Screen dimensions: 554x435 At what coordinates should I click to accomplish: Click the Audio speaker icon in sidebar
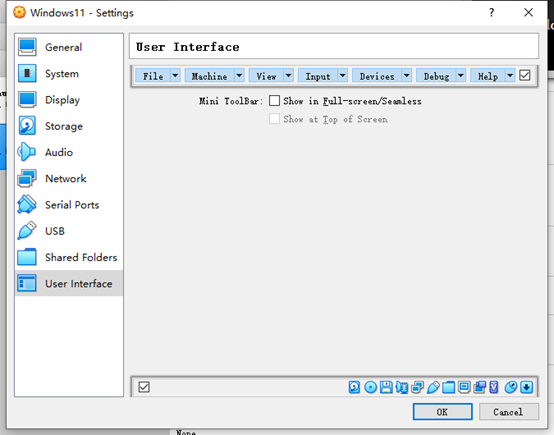pos(27,152)
